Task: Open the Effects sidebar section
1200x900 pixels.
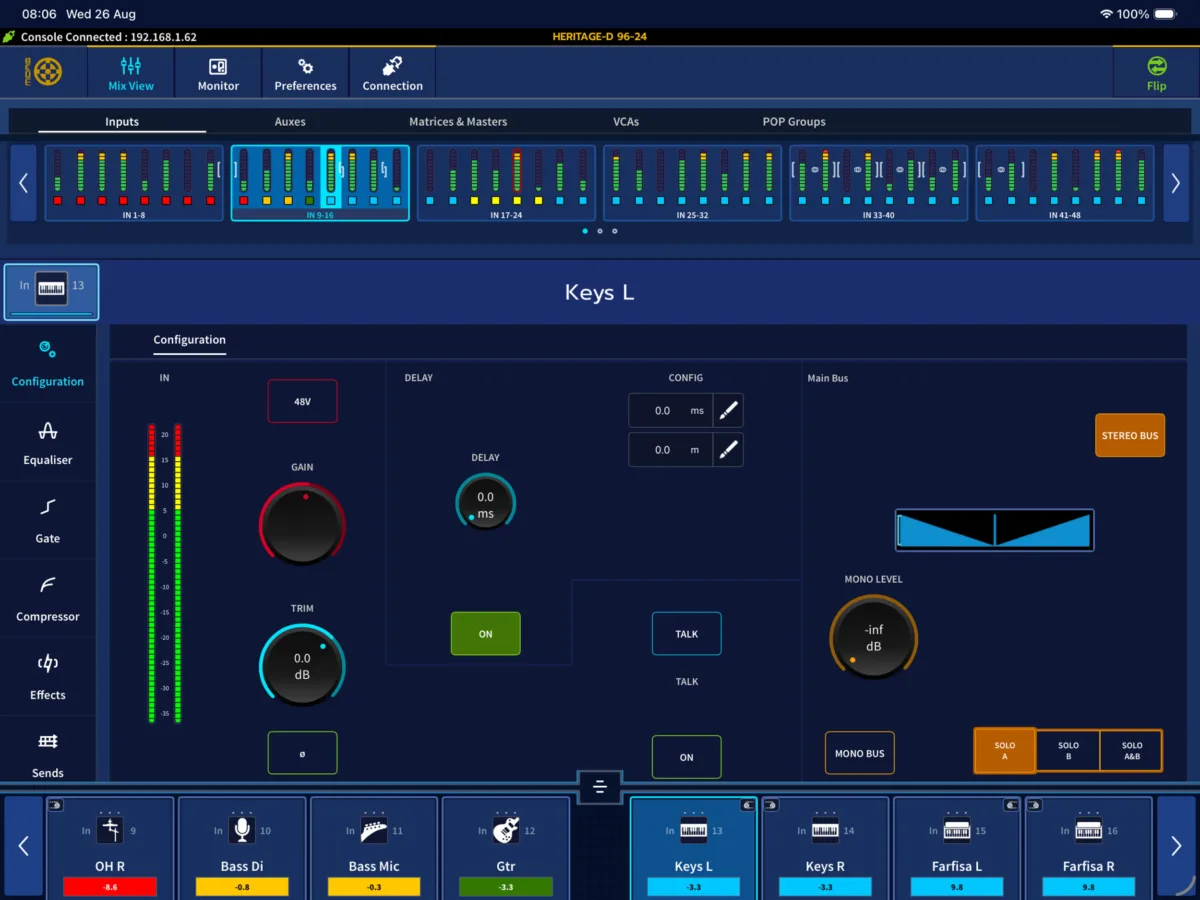Action: (48, 677)
